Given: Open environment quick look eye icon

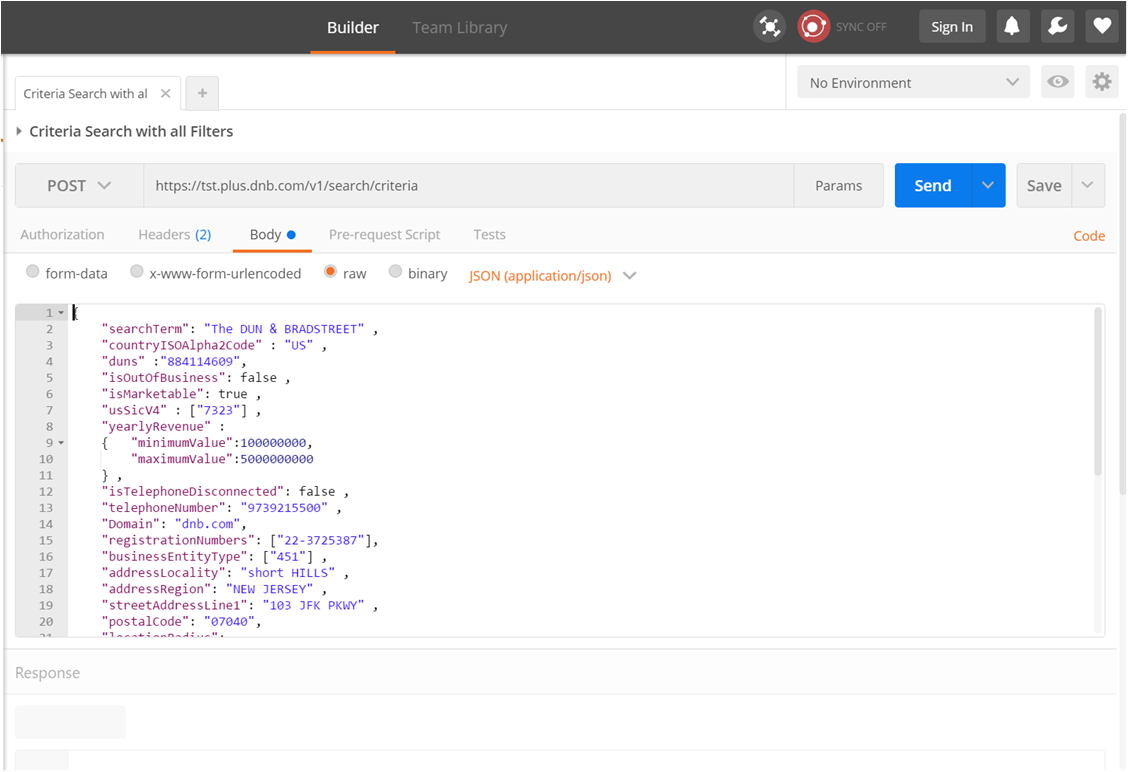Looking at the screenshot, I should tap(1058, 82).
